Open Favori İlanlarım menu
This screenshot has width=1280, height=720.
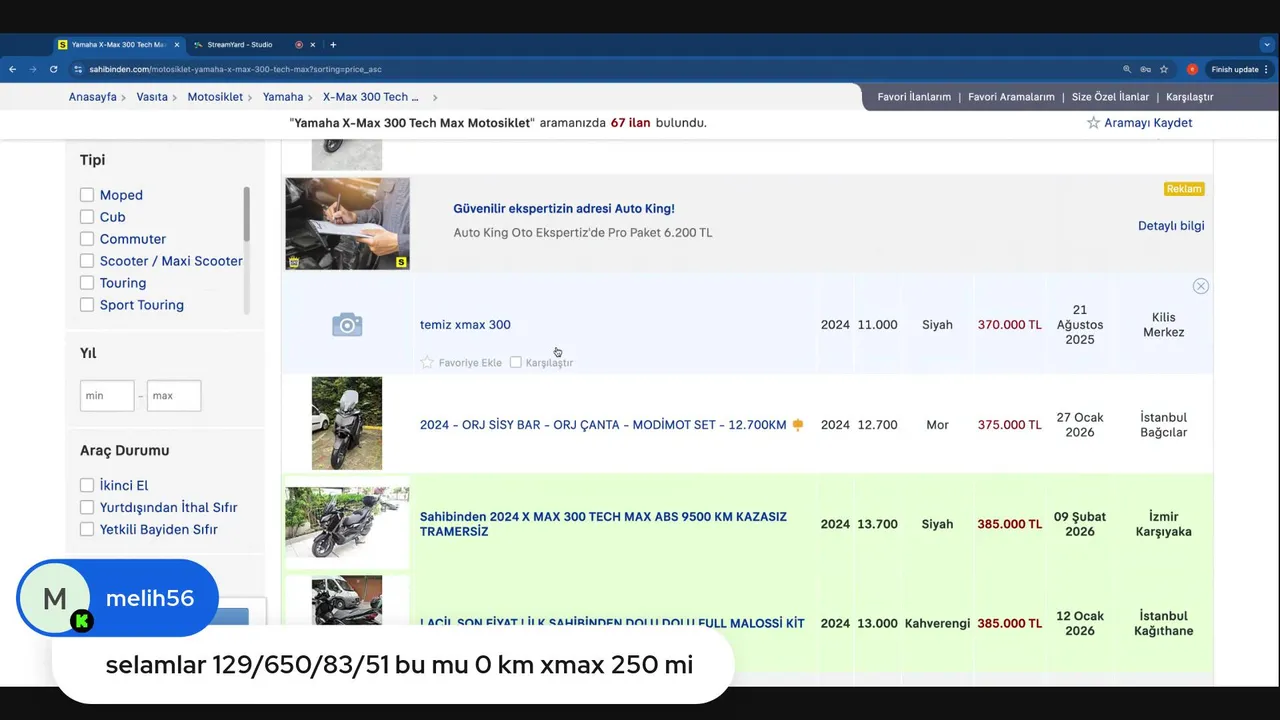[914, 97]
